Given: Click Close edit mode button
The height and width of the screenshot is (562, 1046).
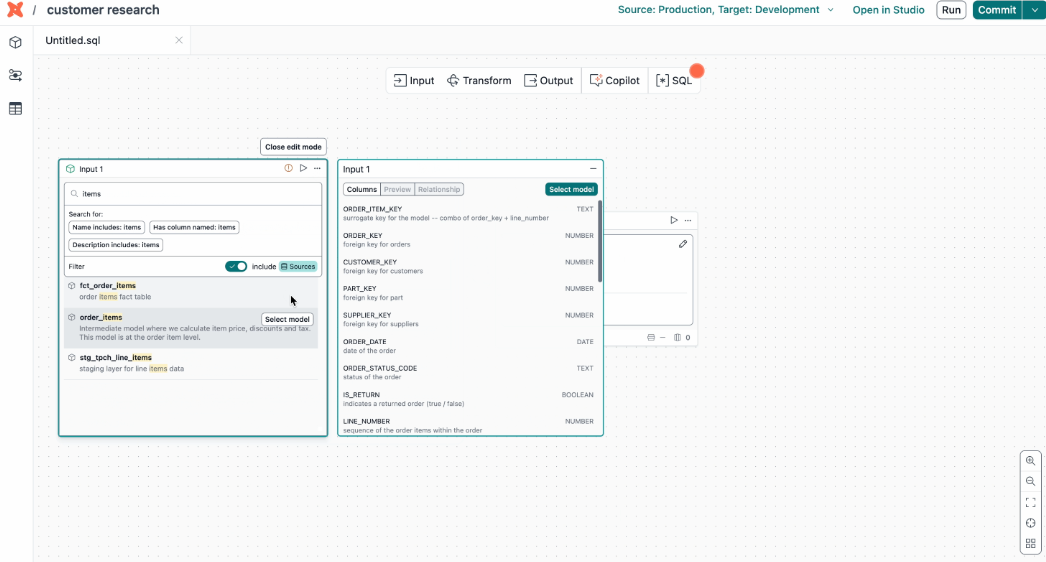Looking at the screenshot, I should click(293, 147).
